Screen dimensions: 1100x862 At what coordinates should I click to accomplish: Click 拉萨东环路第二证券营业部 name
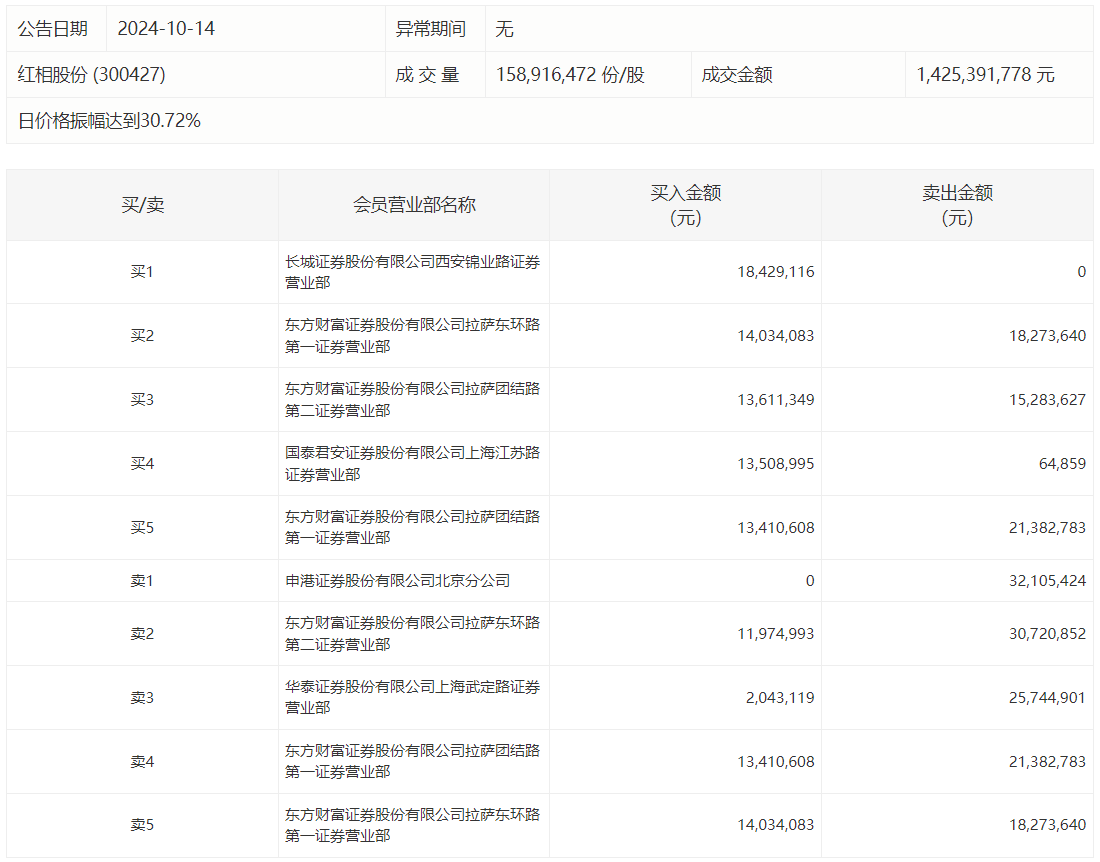coord(412,634)
